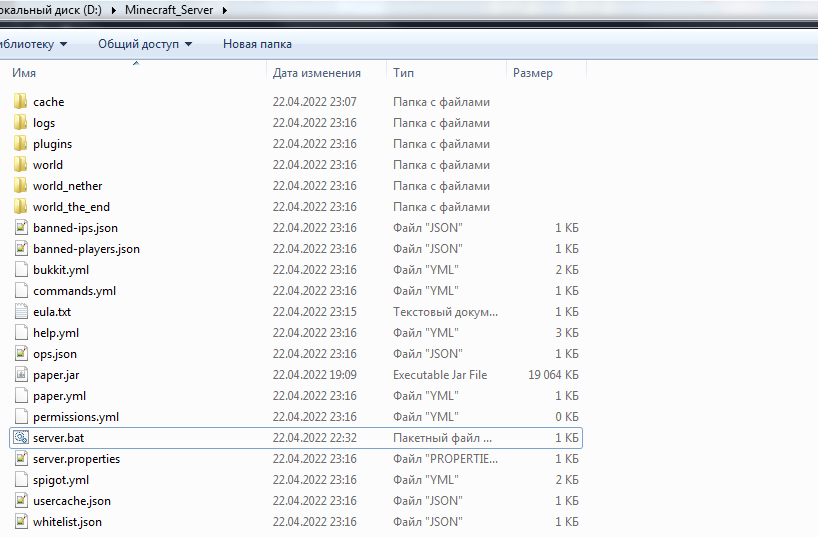Click the 0 КБ size of permissions.yml
The height and width of the screenshot is (537, 818).
pos(567,416)
